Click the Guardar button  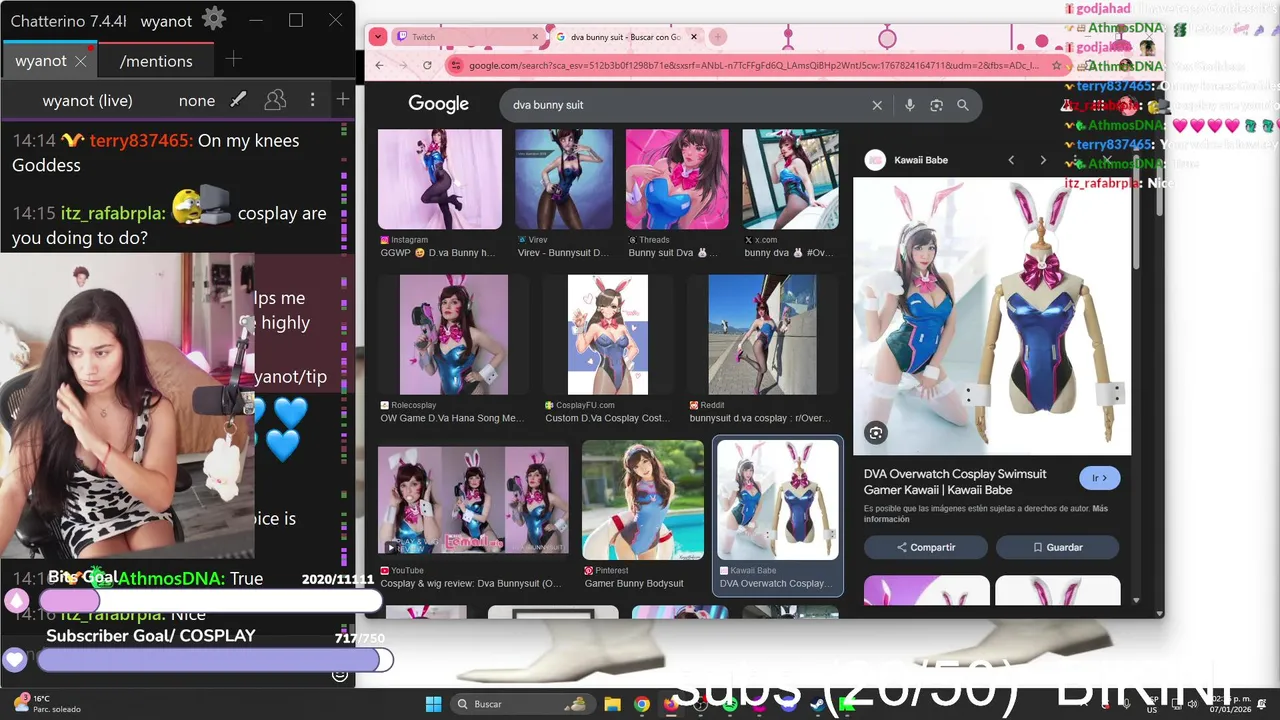pos(1057,547)
